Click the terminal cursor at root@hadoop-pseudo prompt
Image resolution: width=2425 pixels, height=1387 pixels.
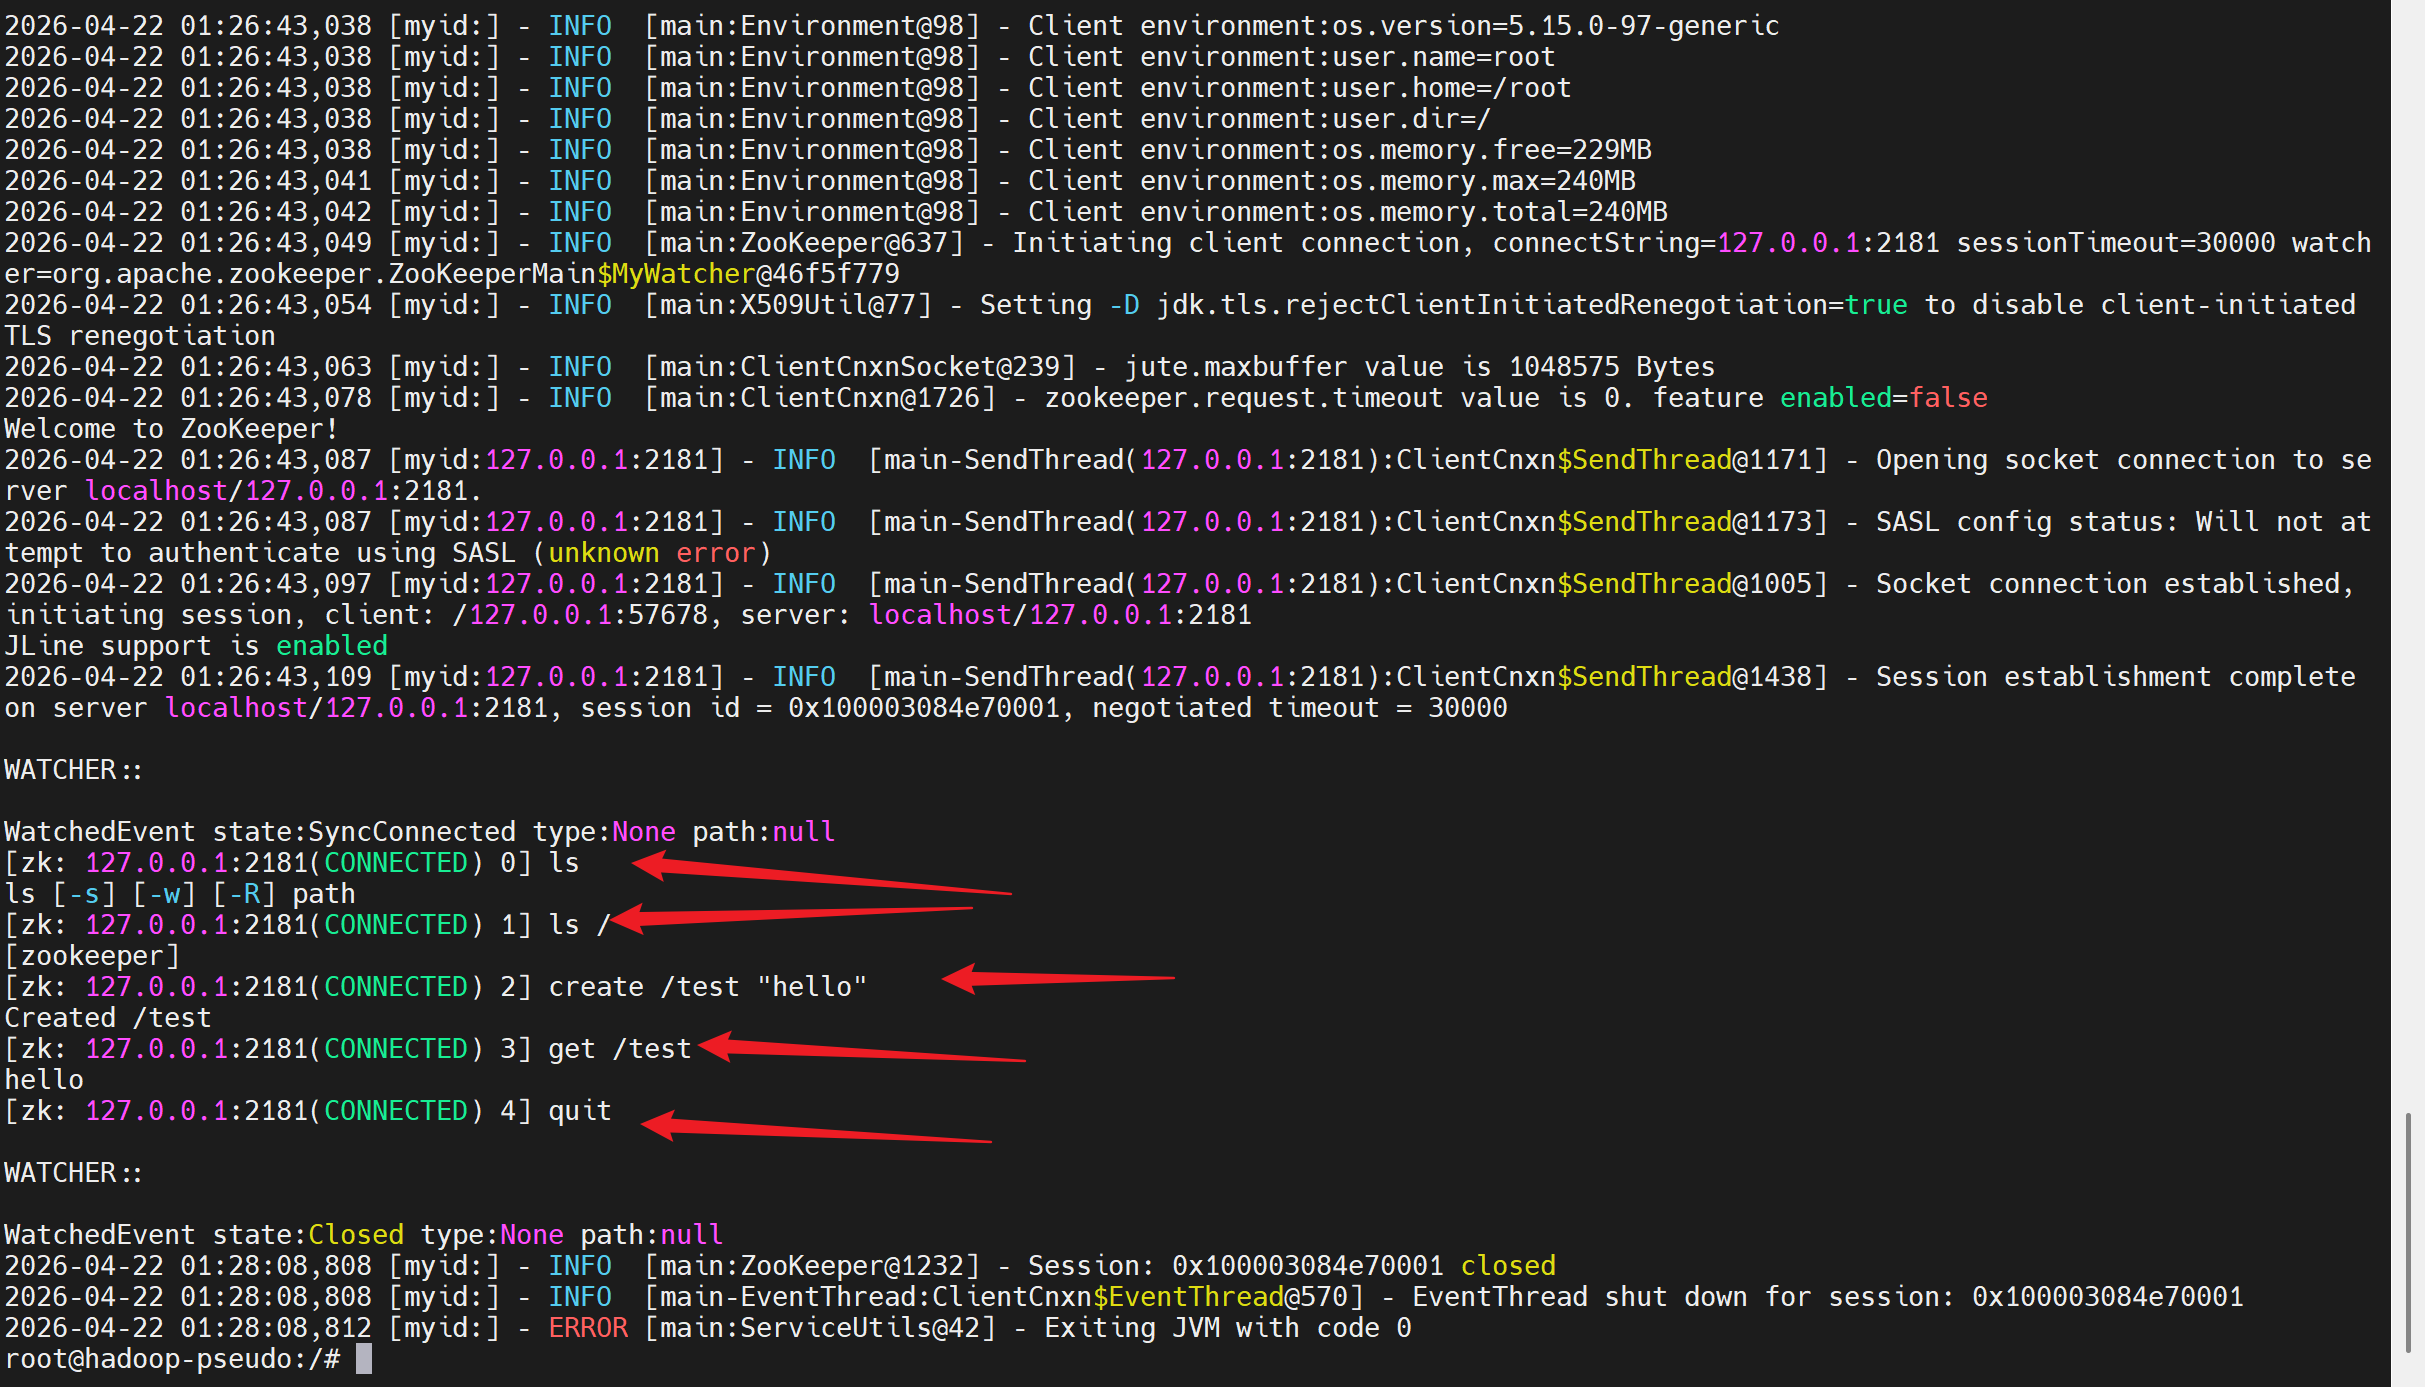coord(364,1358)
